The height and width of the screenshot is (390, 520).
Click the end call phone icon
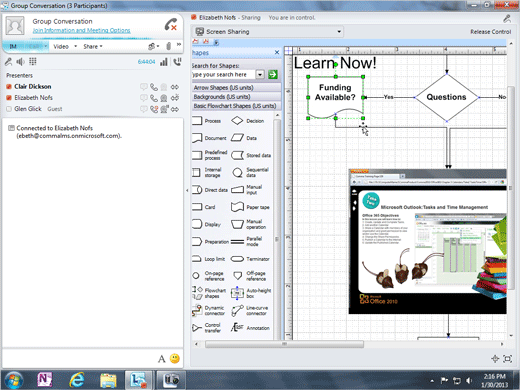click(x=171, y=25)
